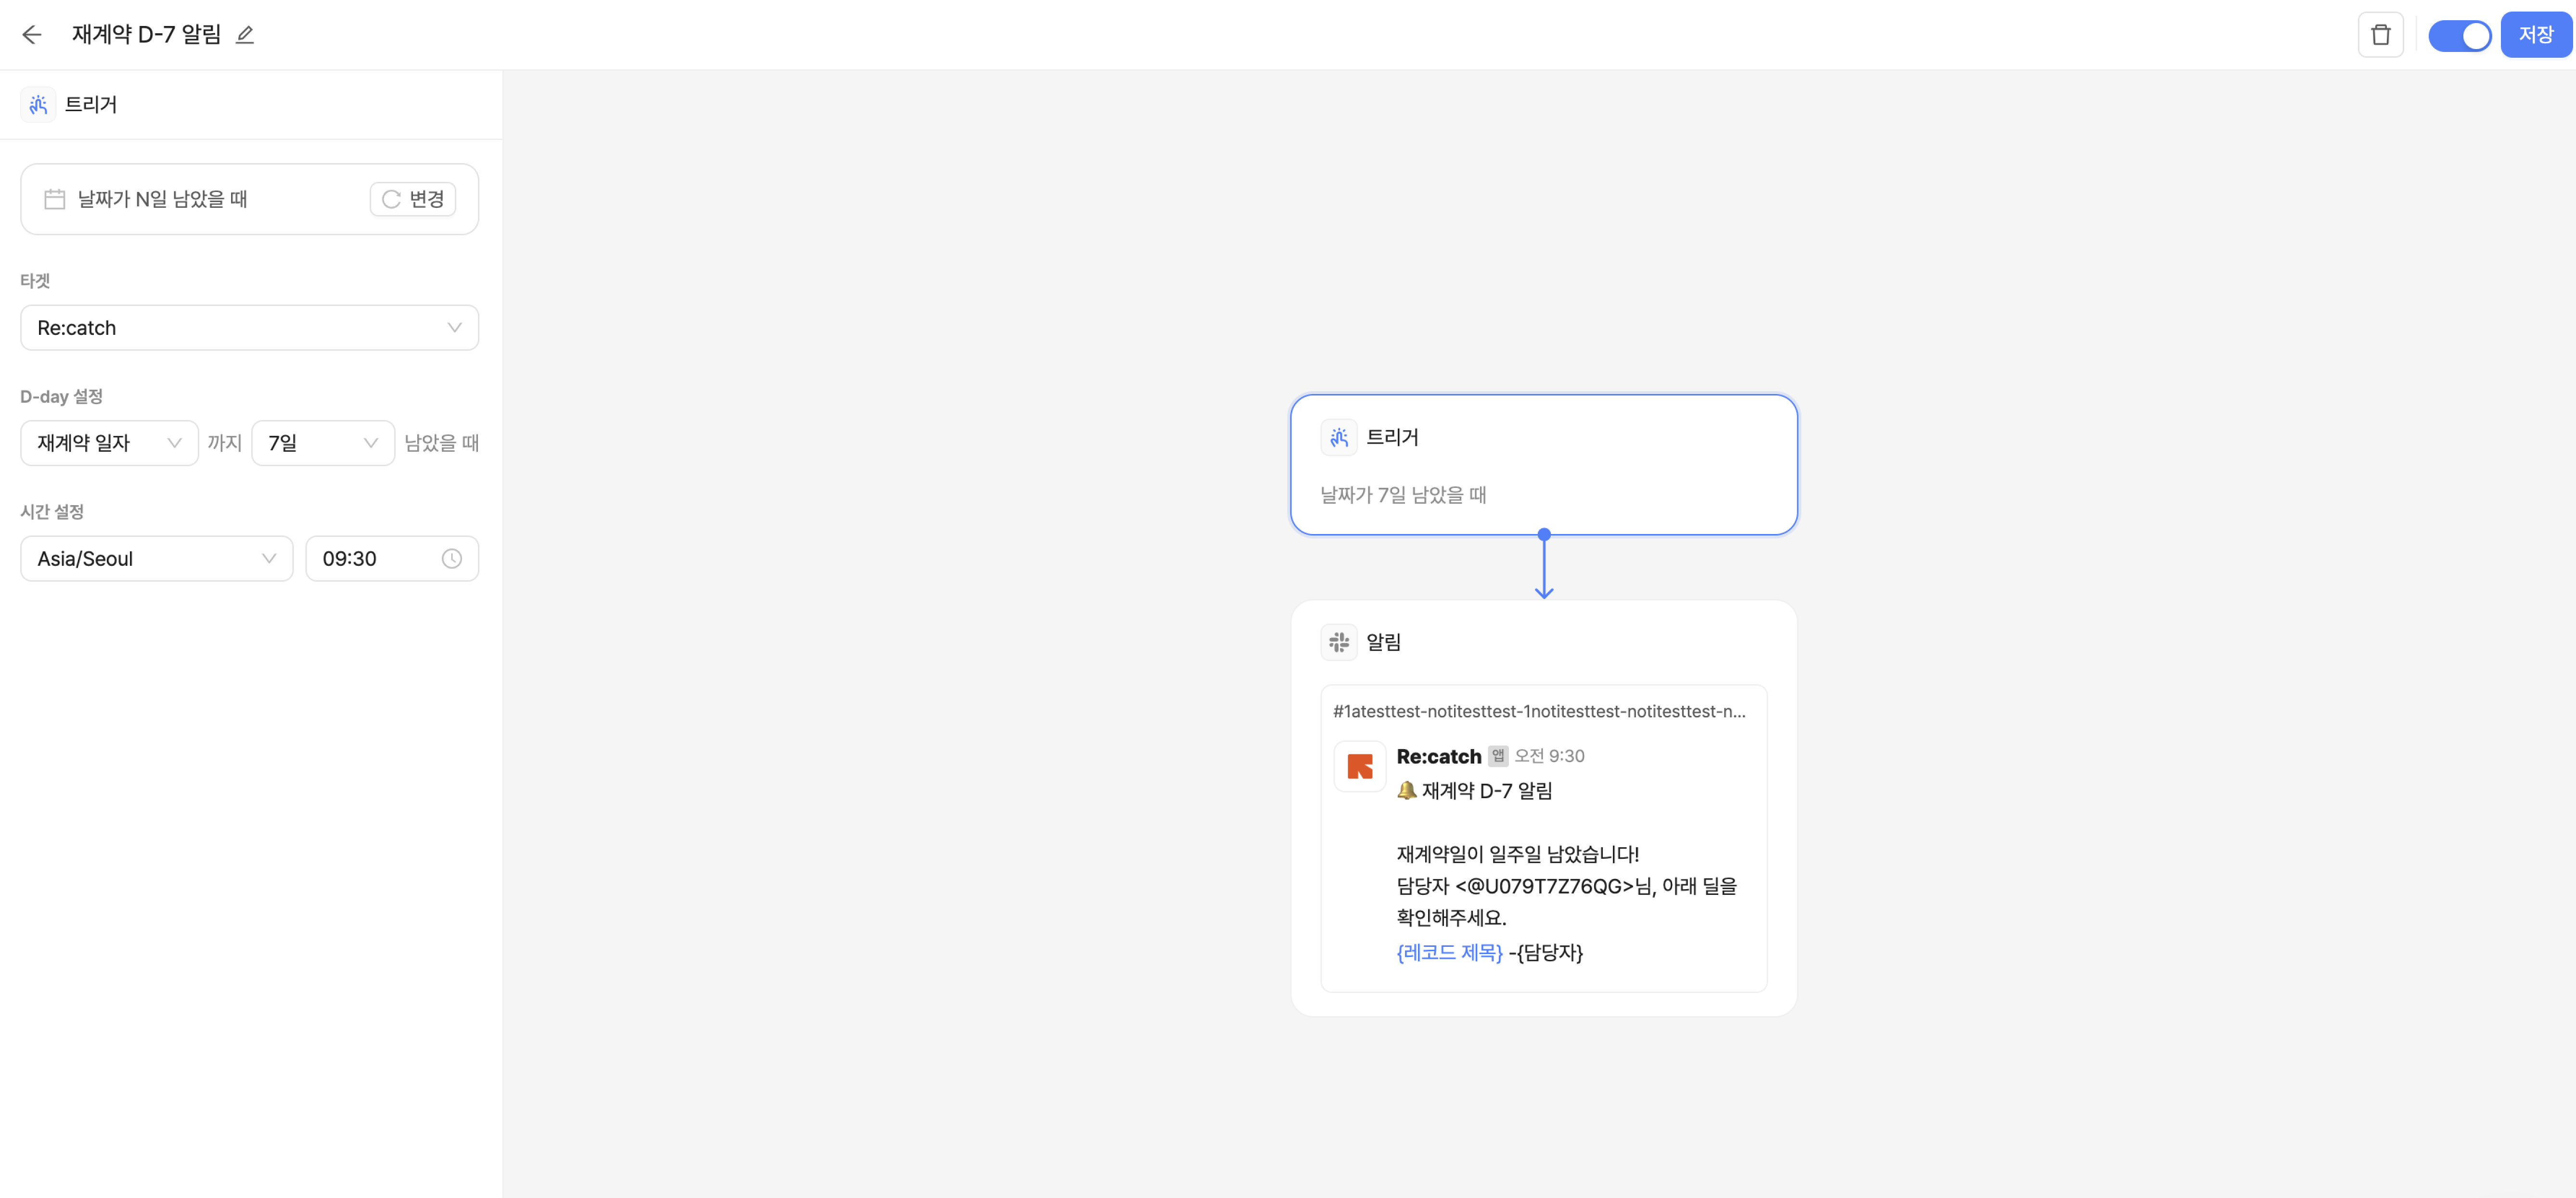Click the trash delete icon
This screenshot has height=1198, width=2576.
point(2380,35)
